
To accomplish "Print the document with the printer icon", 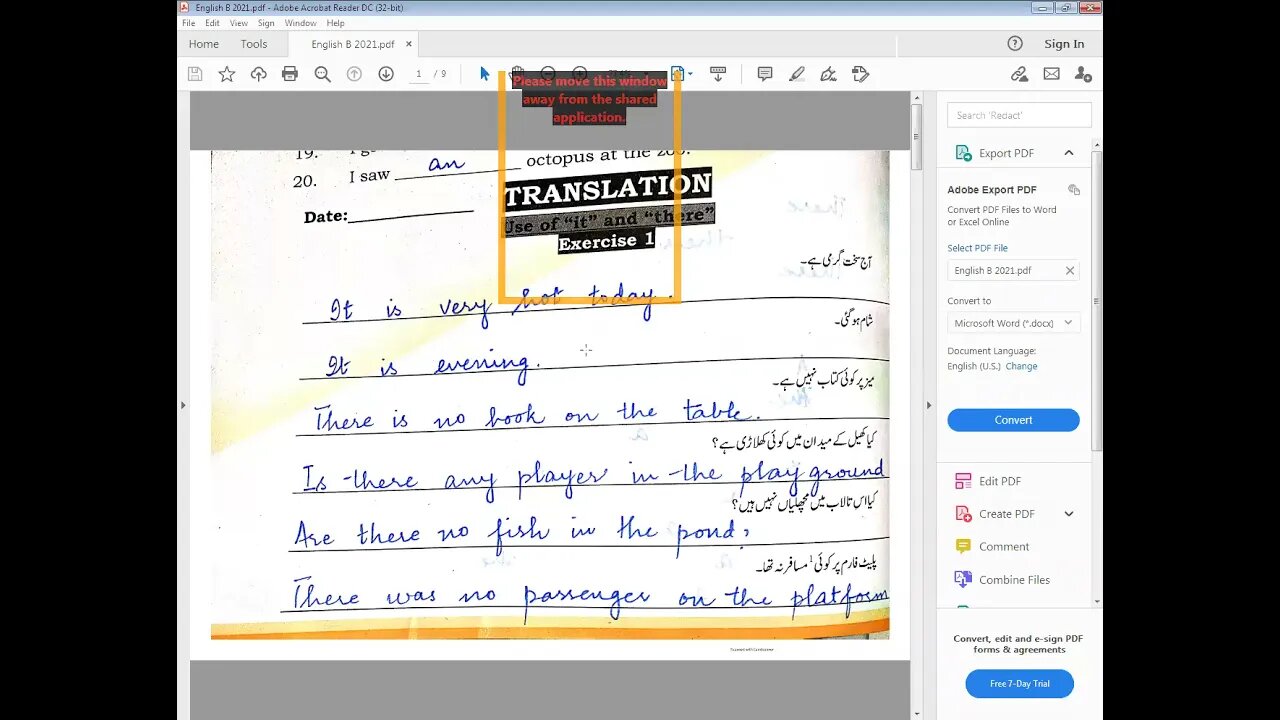I will 290,74.
